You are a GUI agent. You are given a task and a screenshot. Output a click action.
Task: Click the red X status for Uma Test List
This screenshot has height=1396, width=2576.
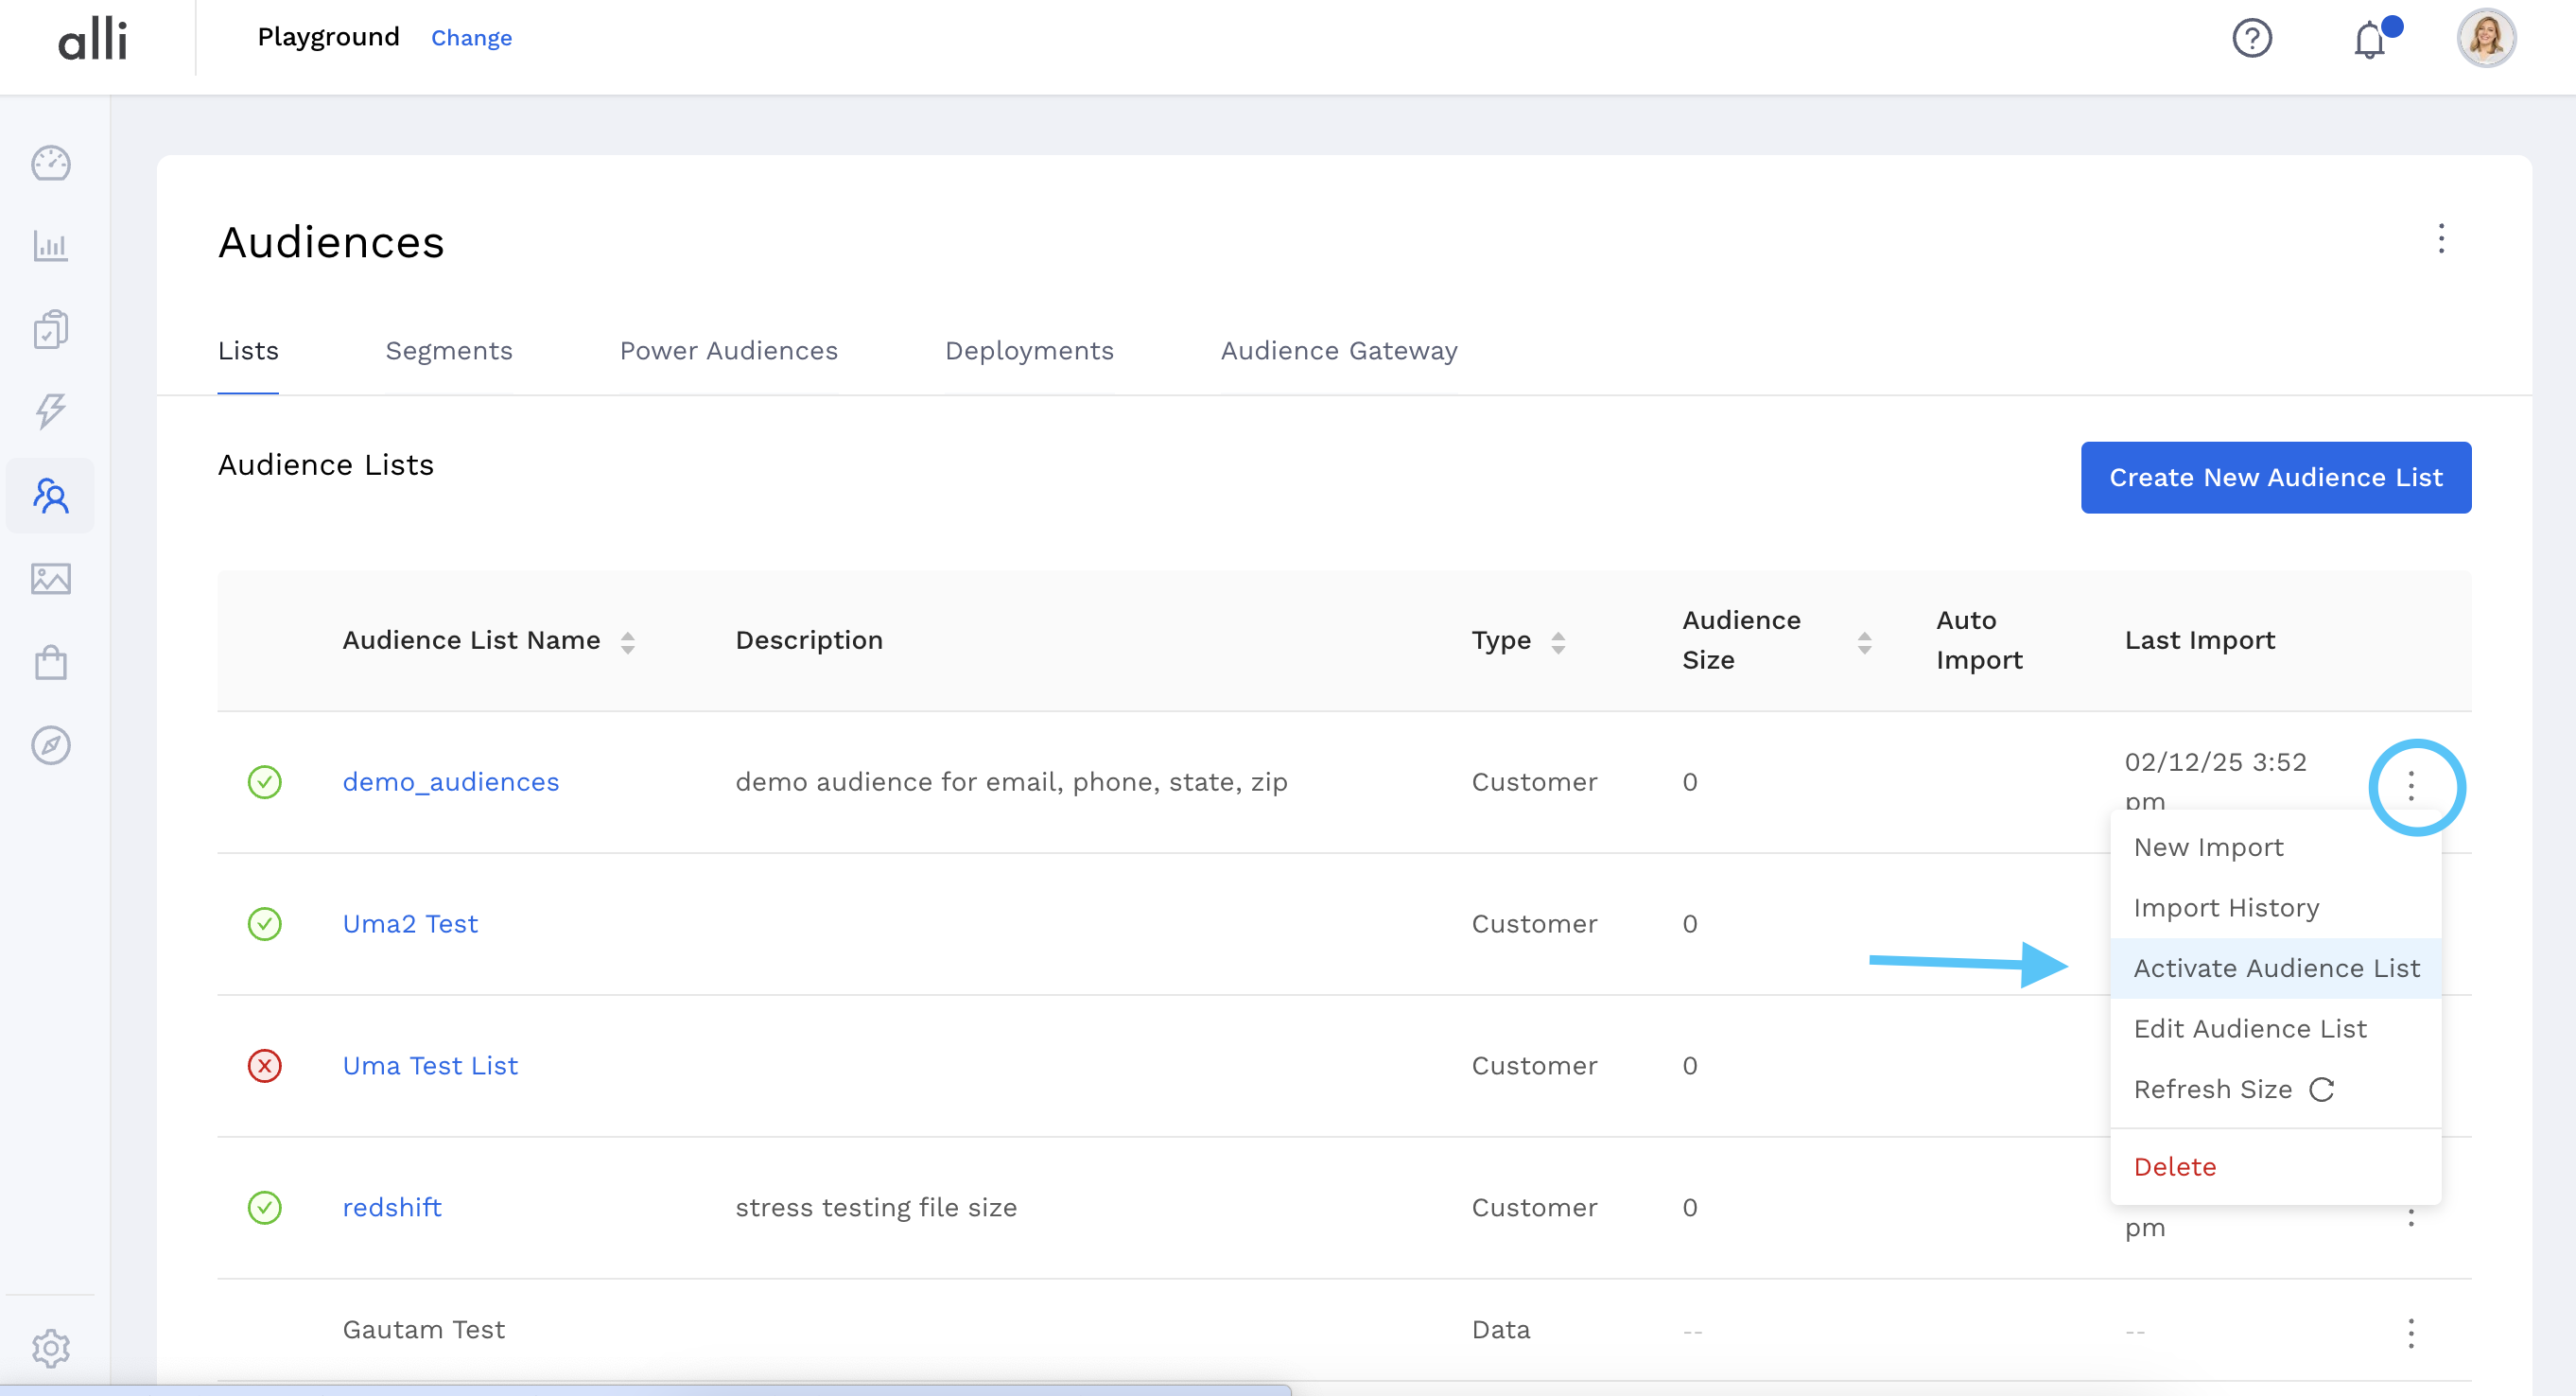pos(264,1066)
